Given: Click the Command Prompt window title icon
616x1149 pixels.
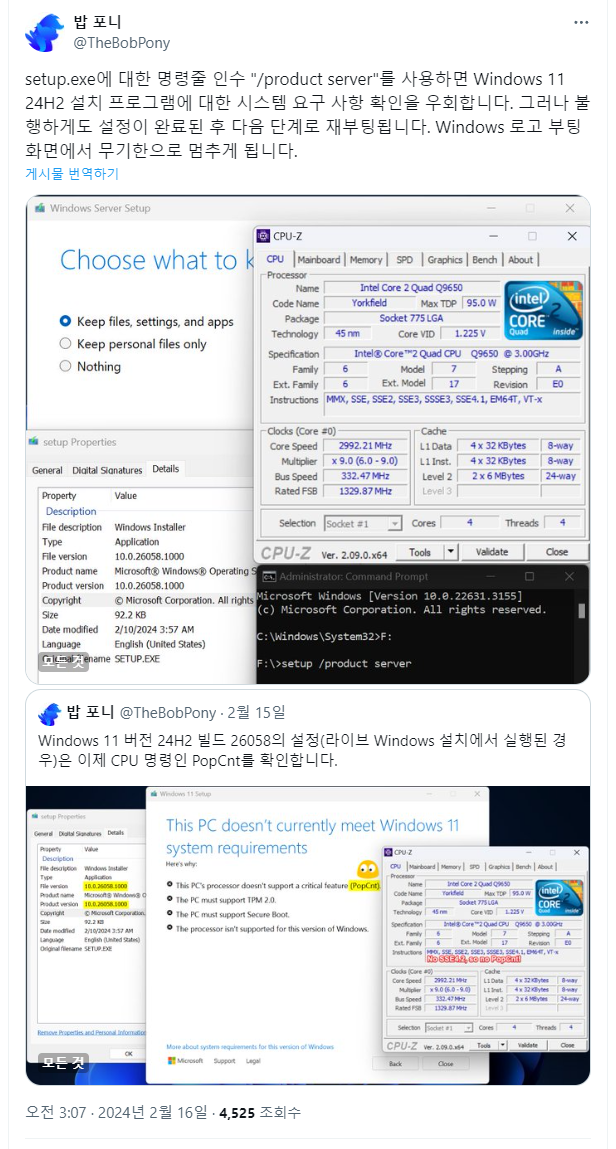Looking at the screenshot, I should (x=269, y=576).
